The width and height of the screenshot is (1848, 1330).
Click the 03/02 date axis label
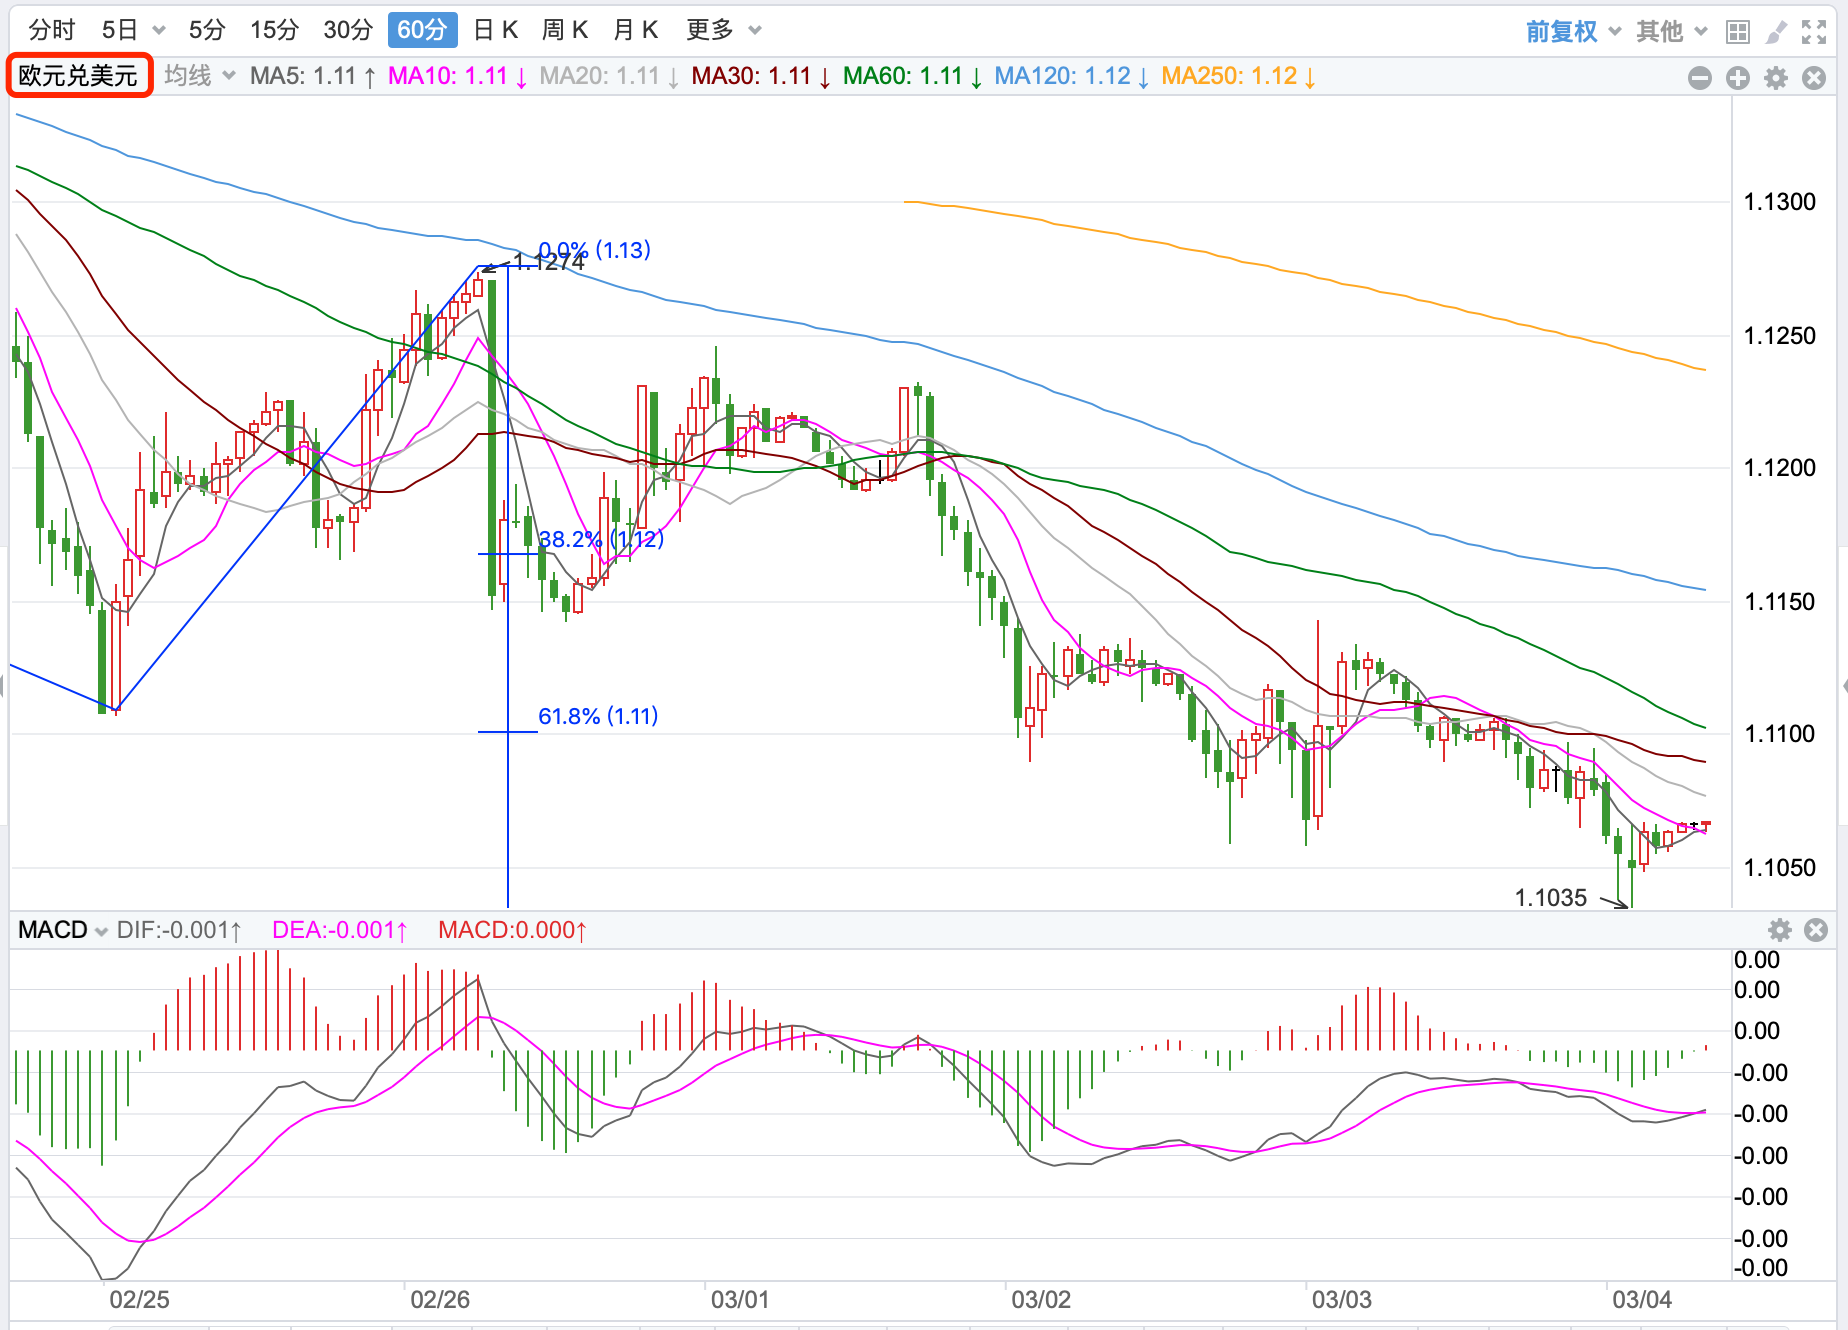tap(1041, 1300)
